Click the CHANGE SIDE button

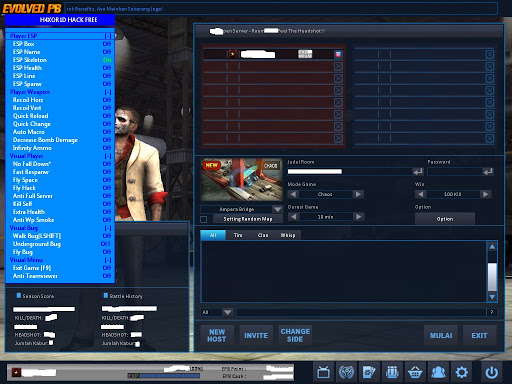pos(295,335)
